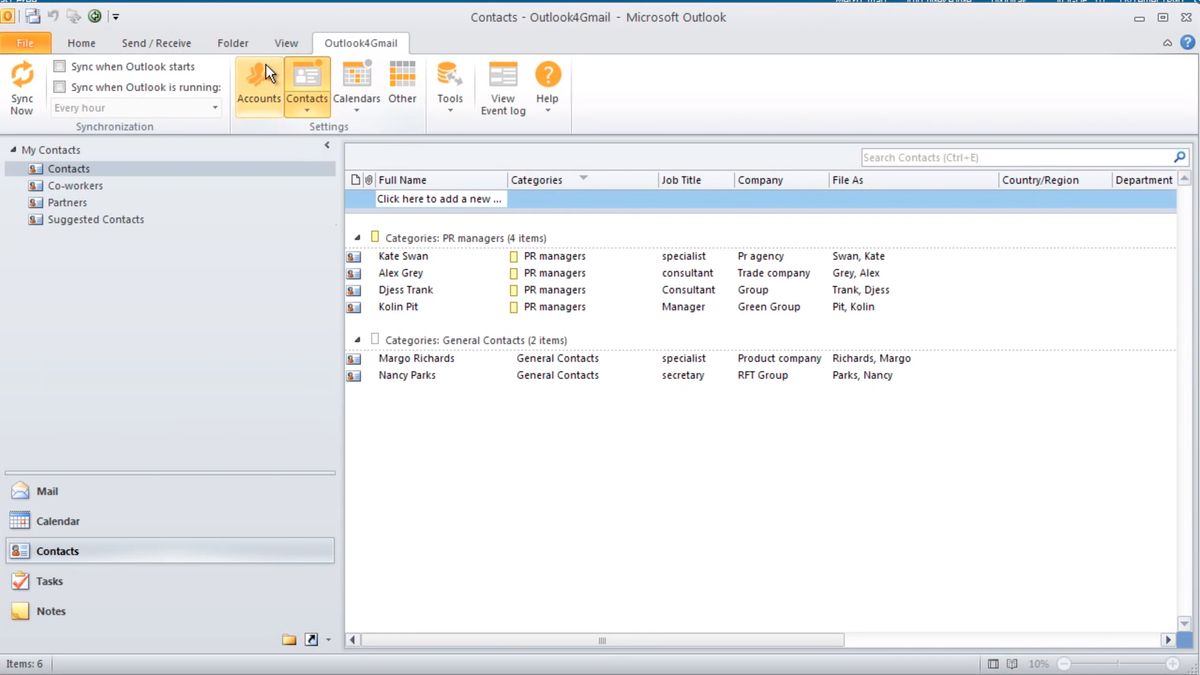
Task: Collapse the PR managers category group
Action: click(358, 238)
